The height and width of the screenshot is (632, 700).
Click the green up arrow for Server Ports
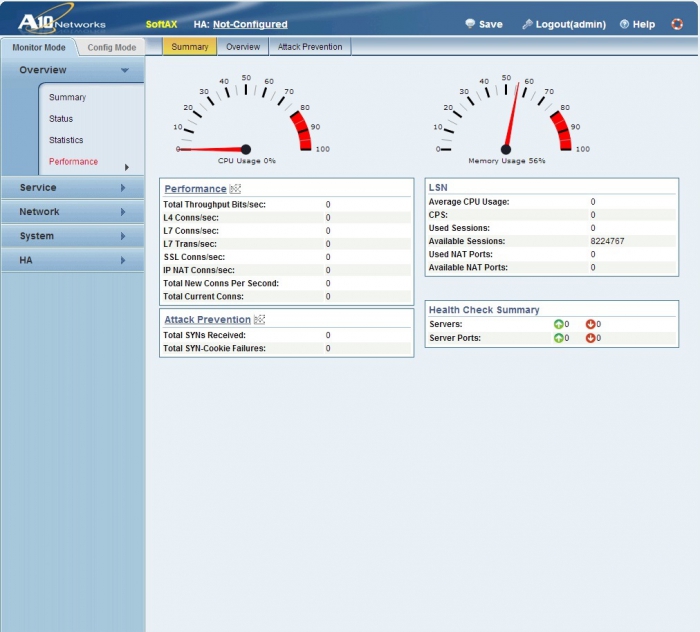point(558,338)
